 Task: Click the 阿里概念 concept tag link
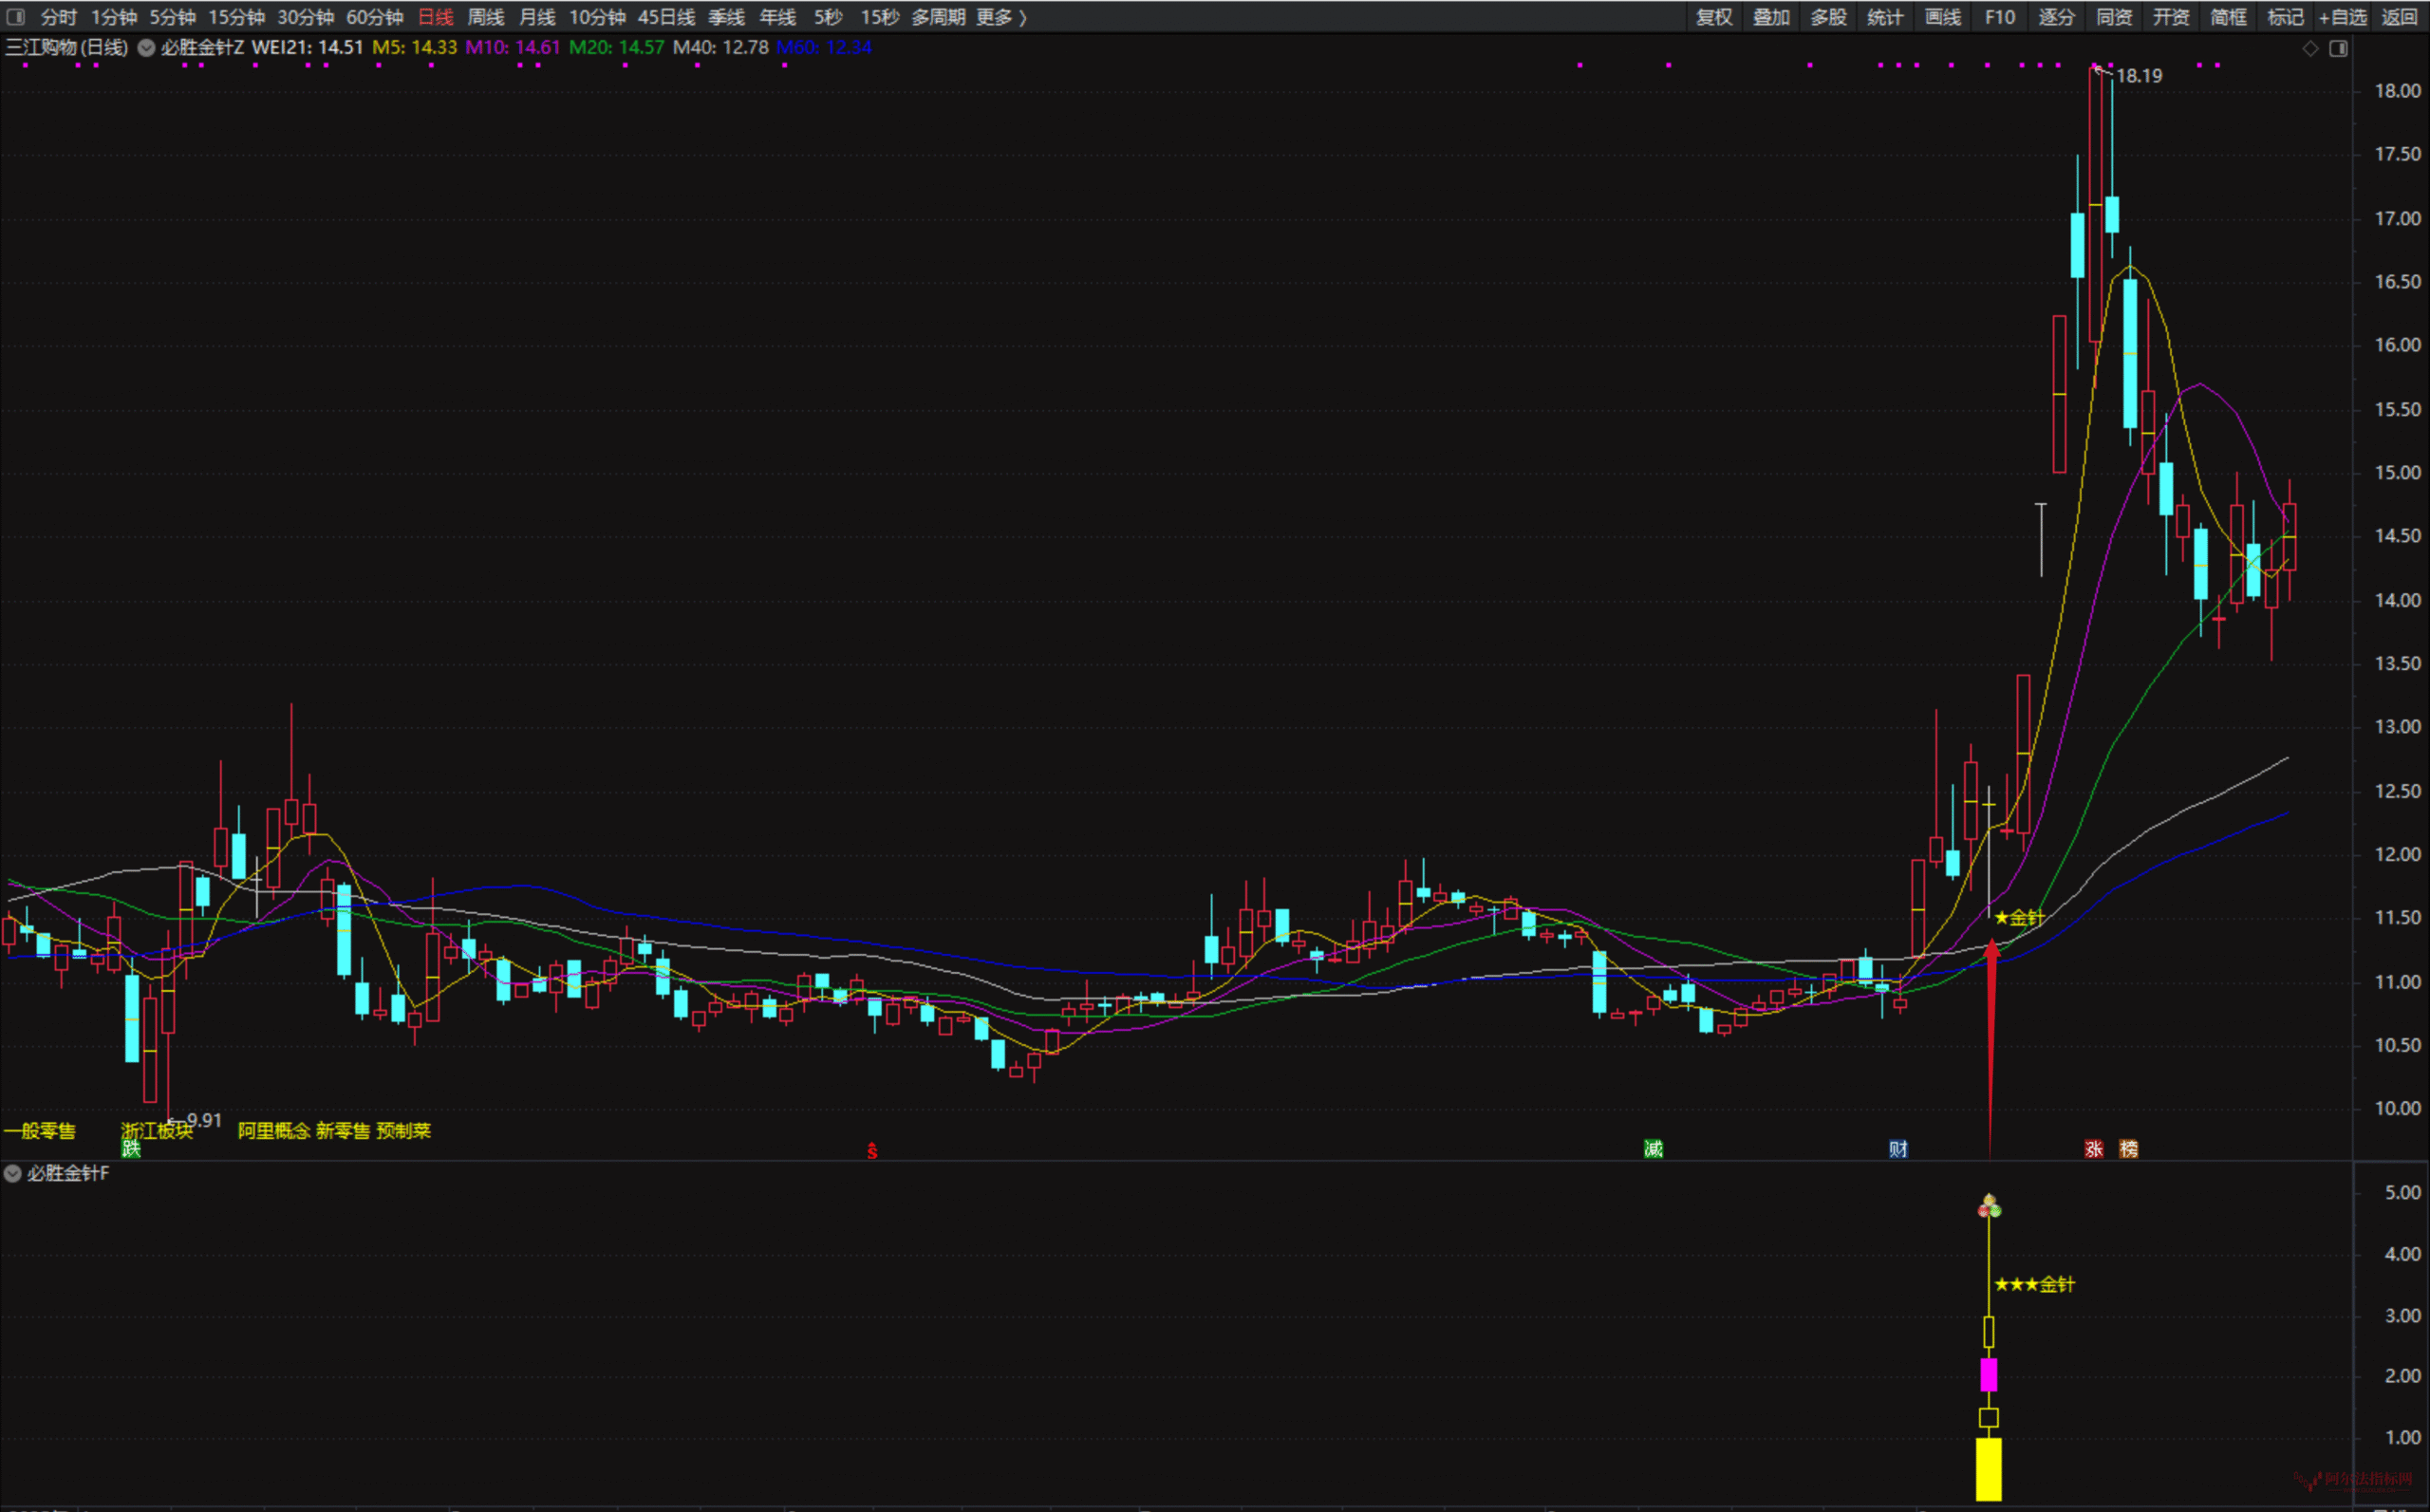[x=273, y=1130]
